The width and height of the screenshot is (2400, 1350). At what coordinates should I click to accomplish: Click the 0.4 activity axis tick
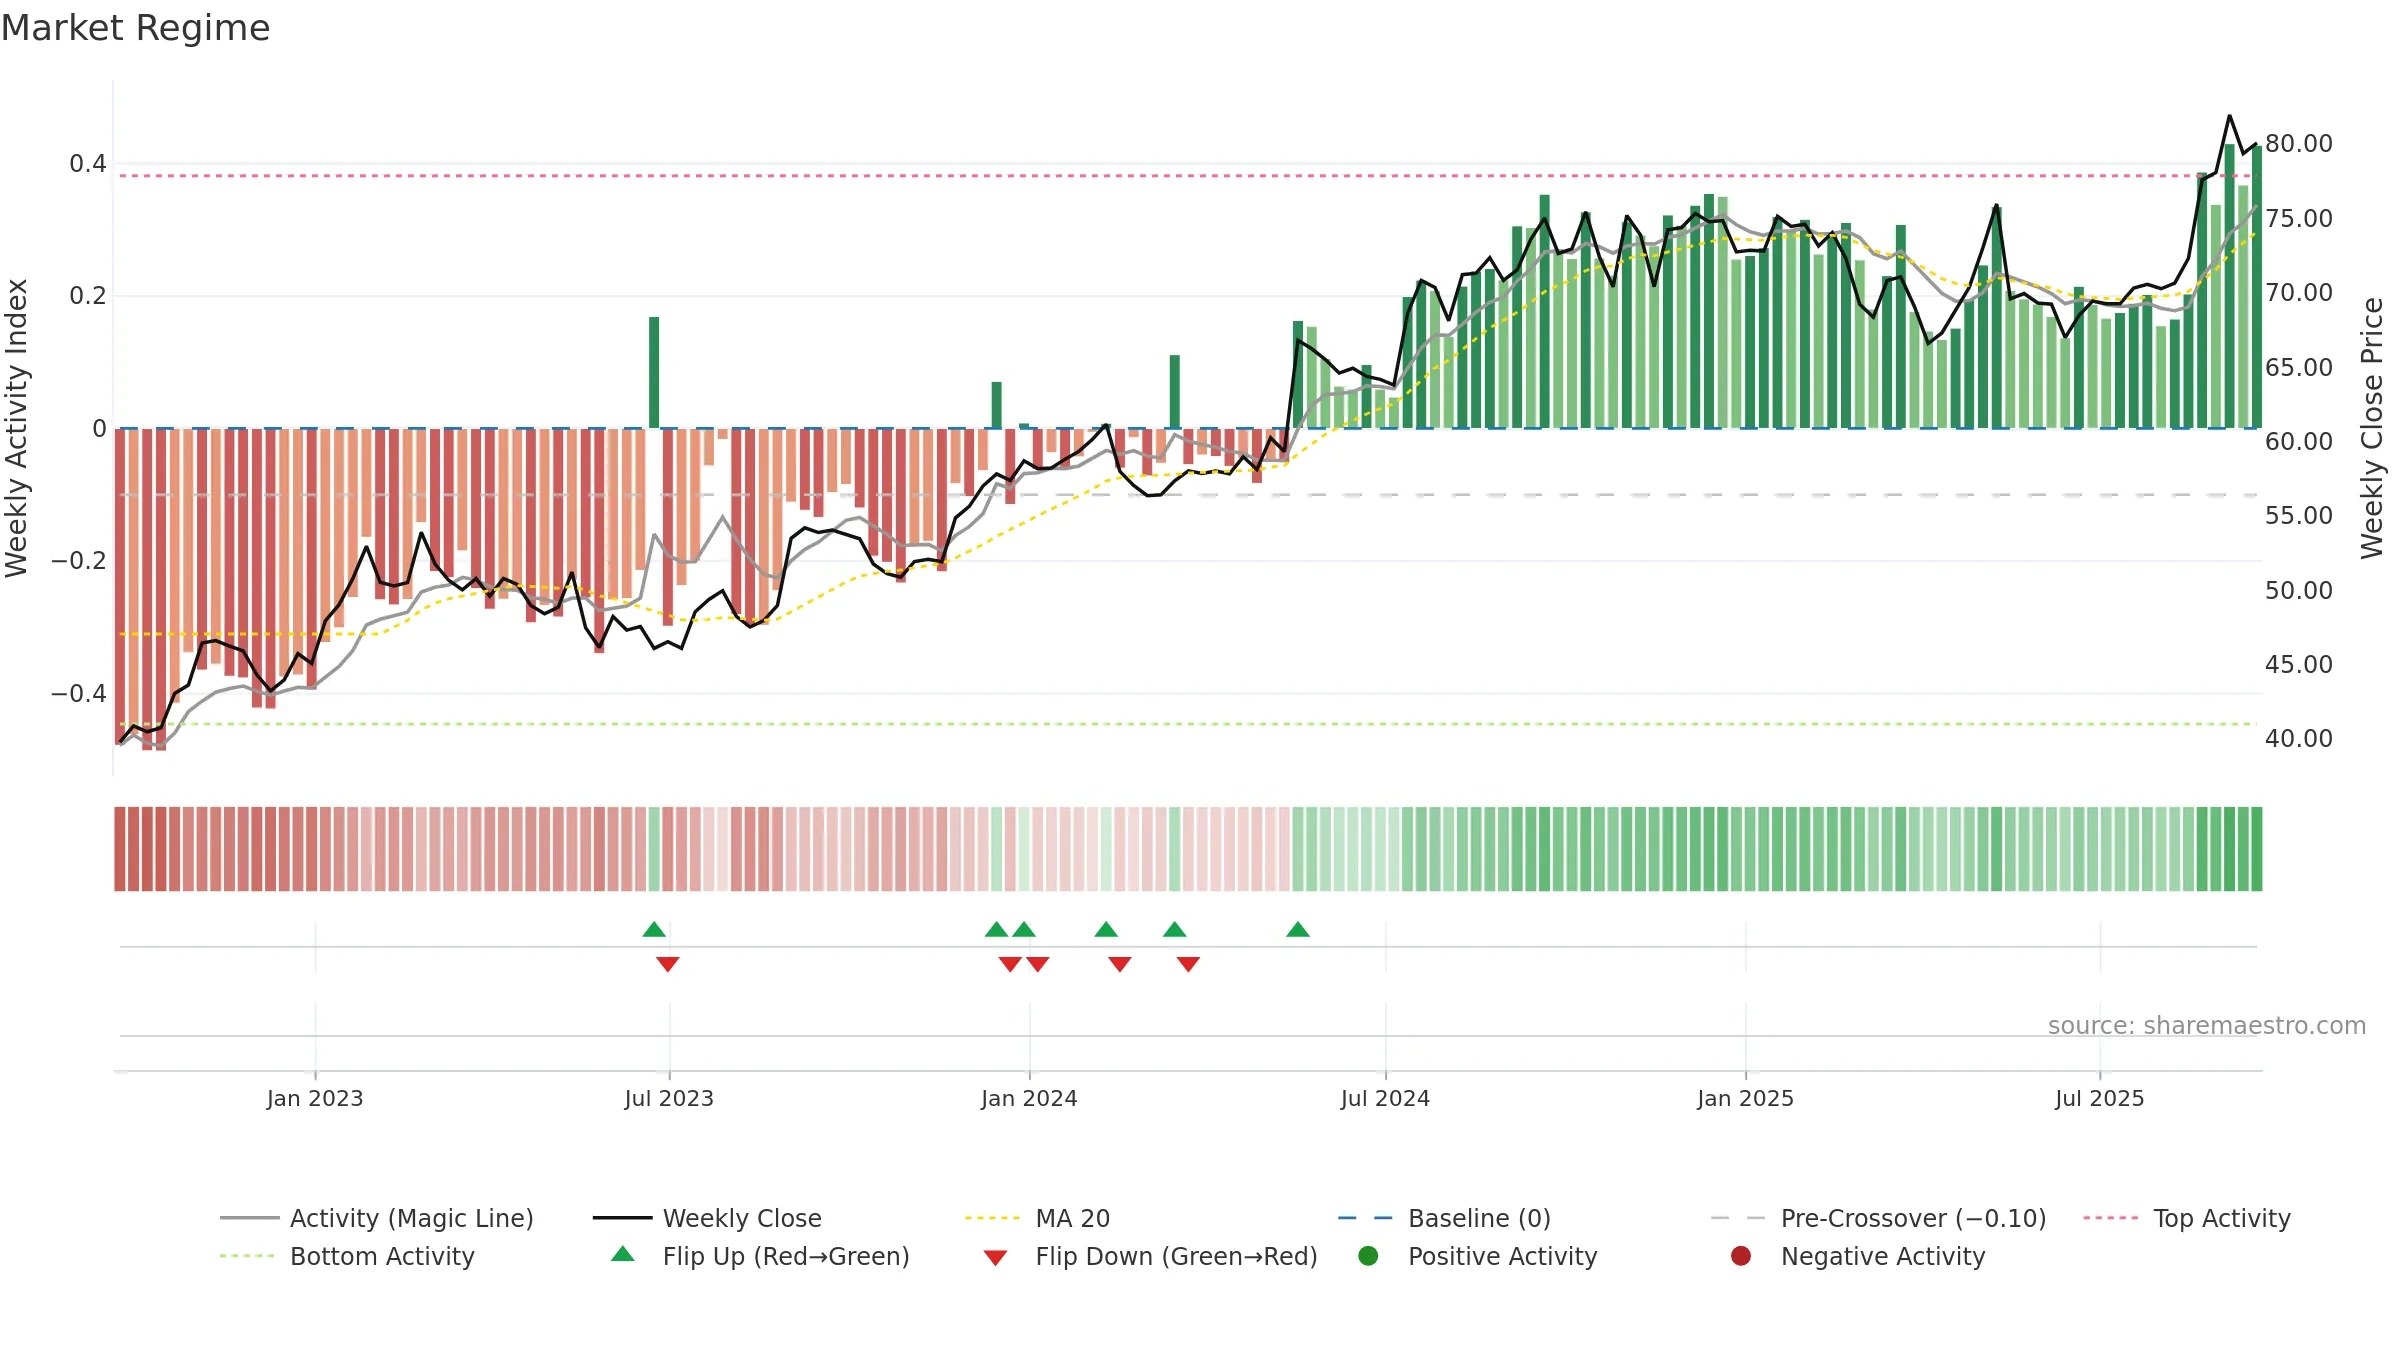point(88,164)
